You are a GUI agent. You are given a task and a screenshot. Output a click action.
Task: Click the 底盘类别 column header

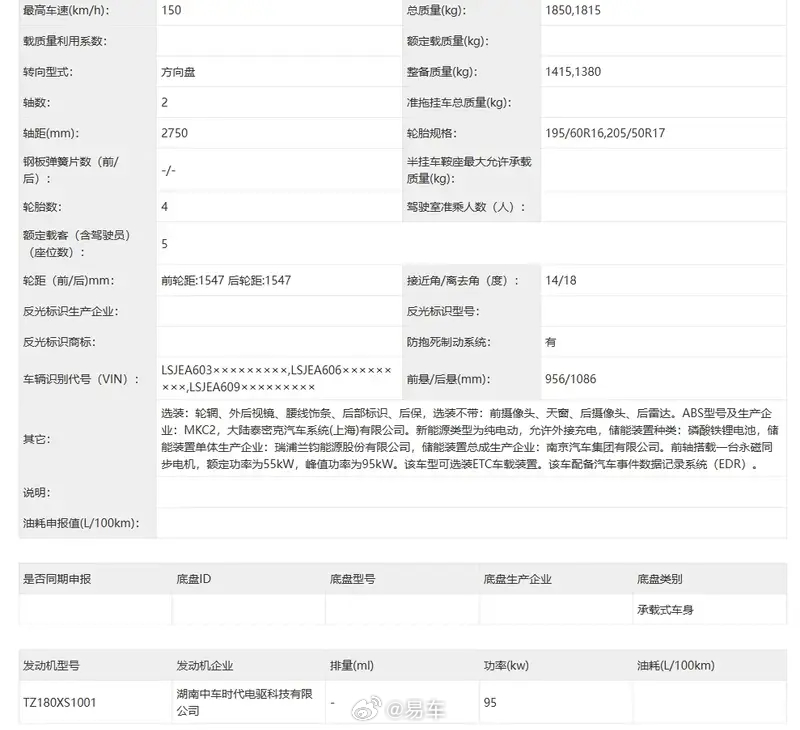point(659,579)
